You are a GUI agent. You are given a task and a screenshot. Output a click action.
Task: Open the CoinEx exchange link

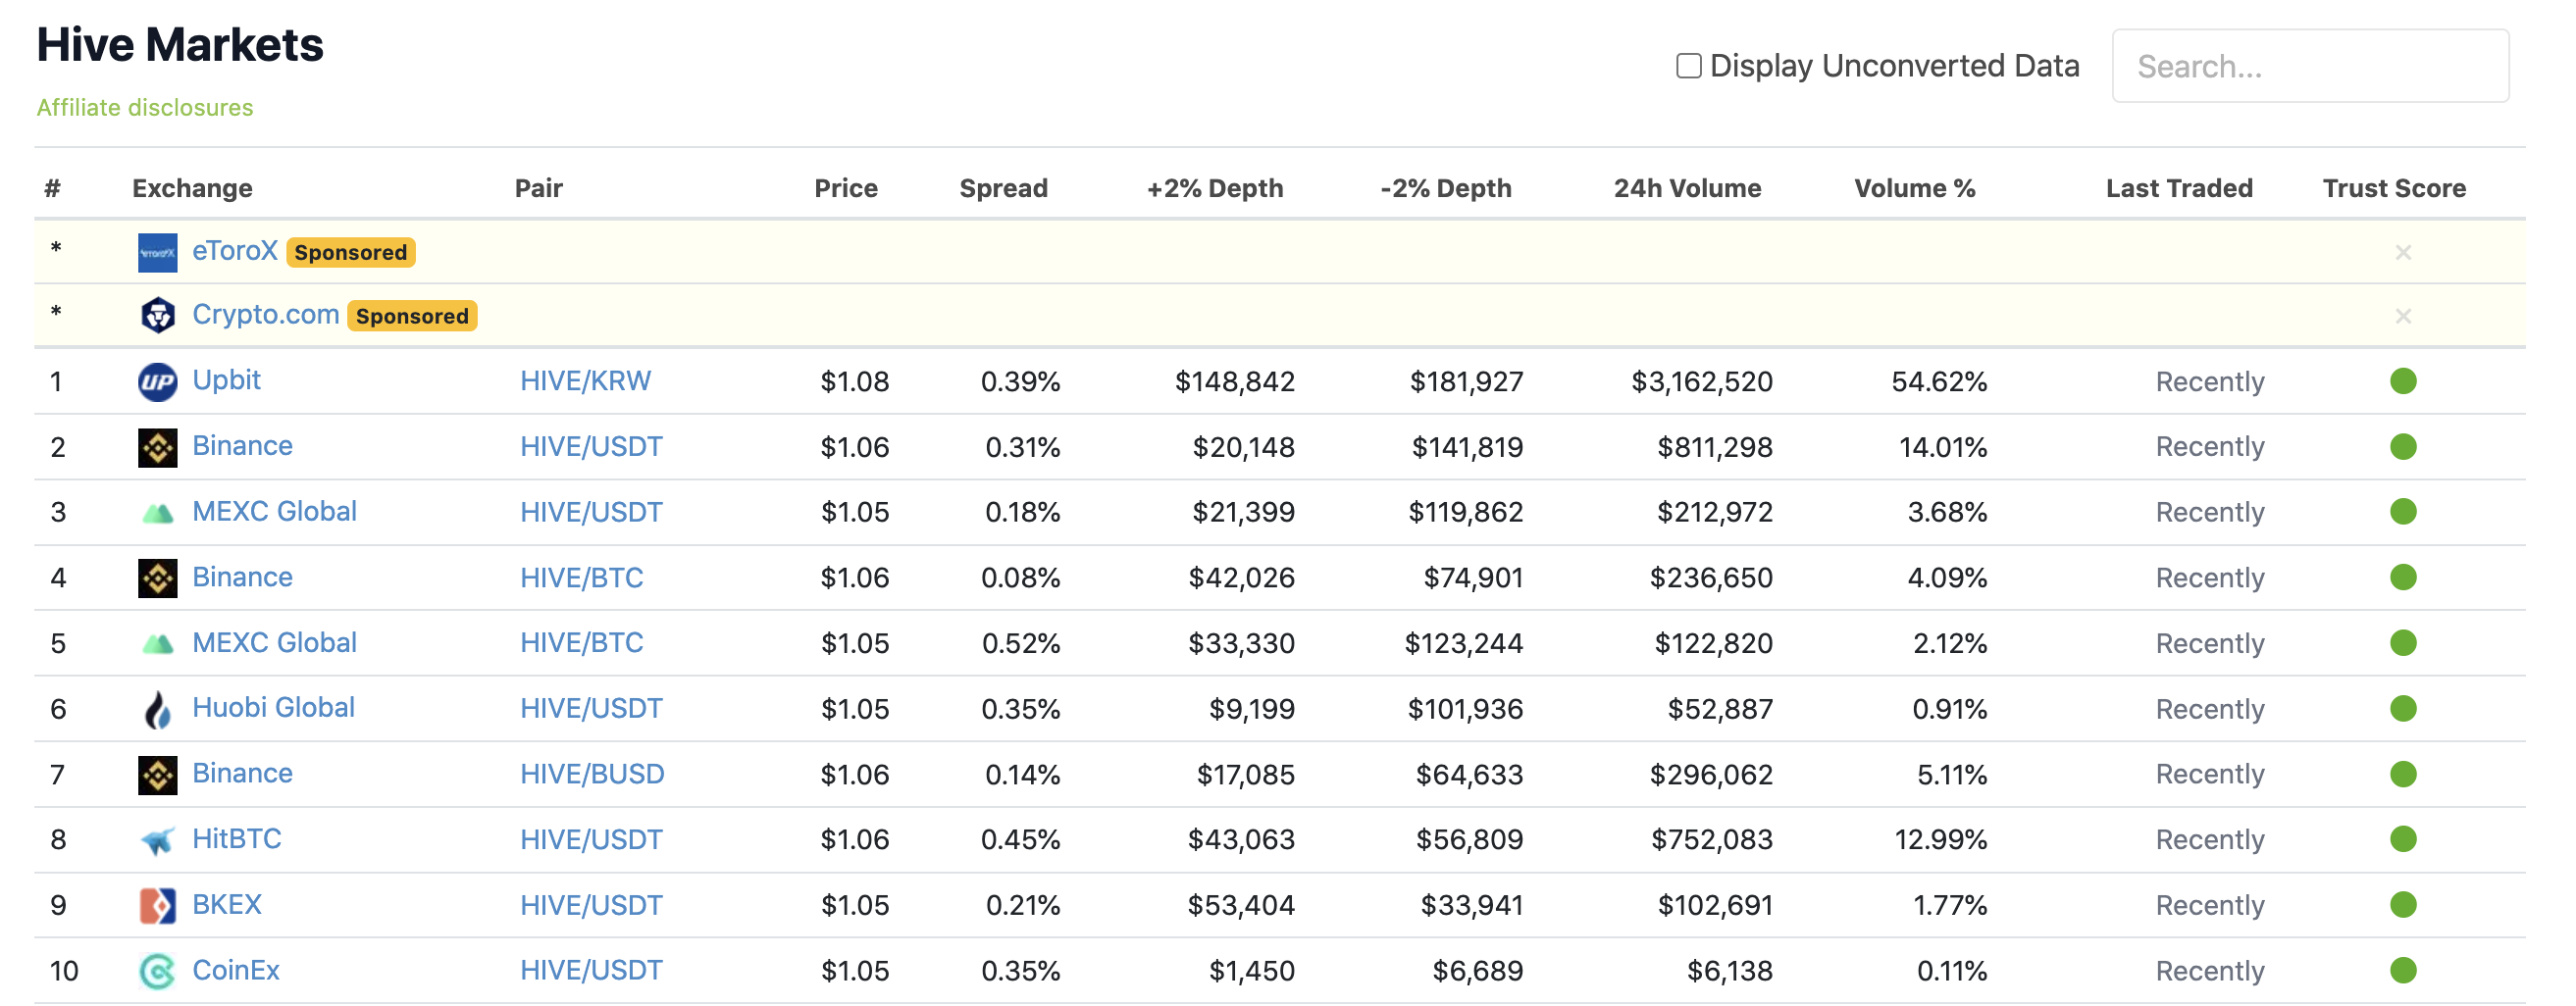tap(235, 970)
